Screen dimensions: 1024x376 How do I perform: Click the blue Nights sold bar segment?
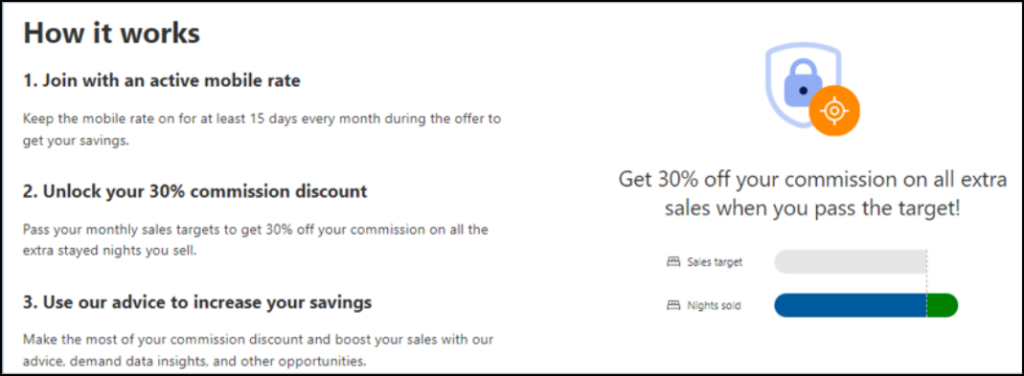[x=850, y=305]
